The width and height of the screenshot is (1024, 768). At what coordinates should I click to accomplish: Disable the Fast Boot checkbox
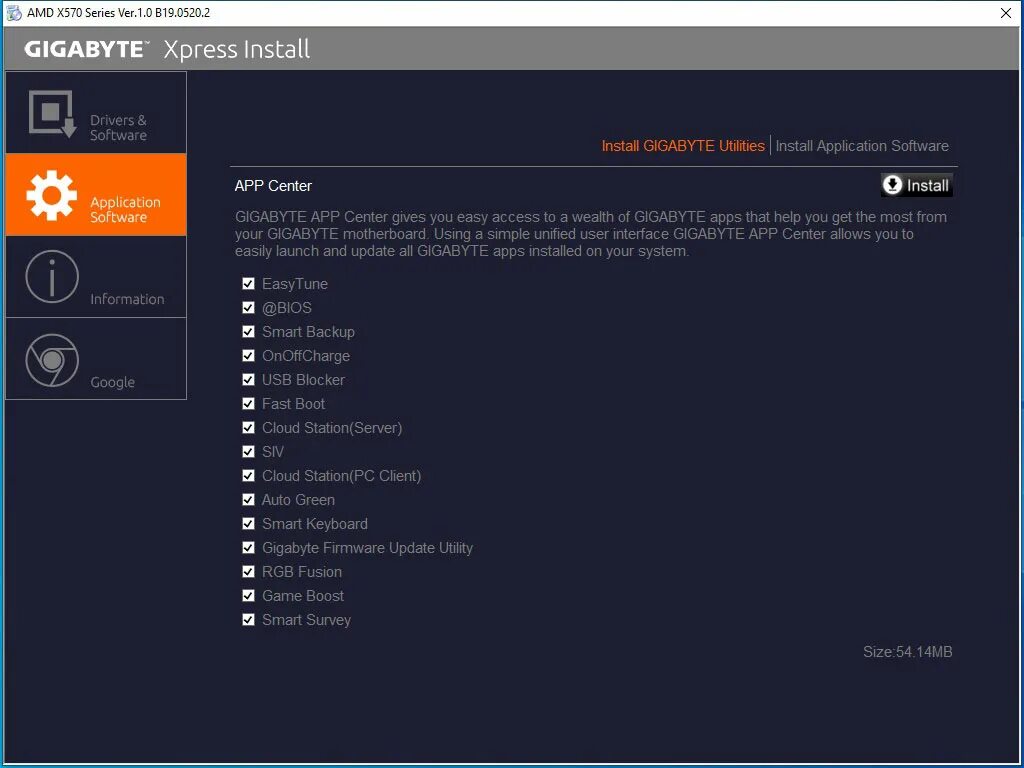coord(248,404)
